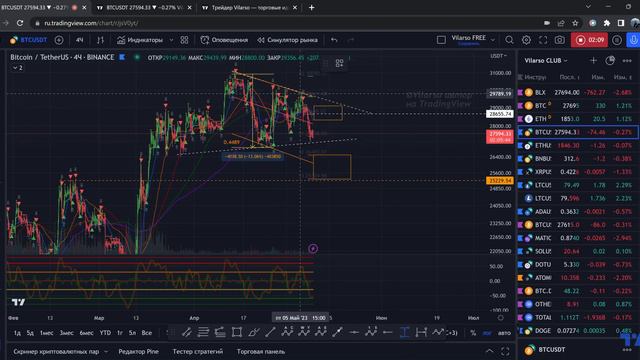Select the DOGE row in watchlist
This screenshot has width=640, height=360.
click(578, 331)
